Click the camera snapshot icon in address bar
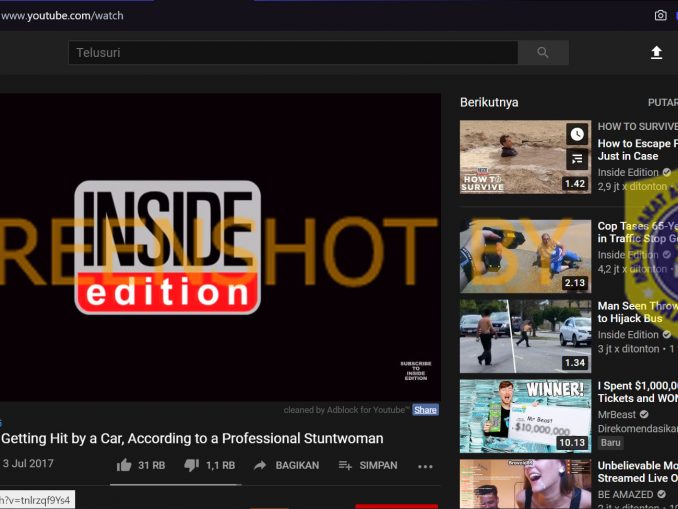The width and height of the screenshot is (678, 509). 660,16
